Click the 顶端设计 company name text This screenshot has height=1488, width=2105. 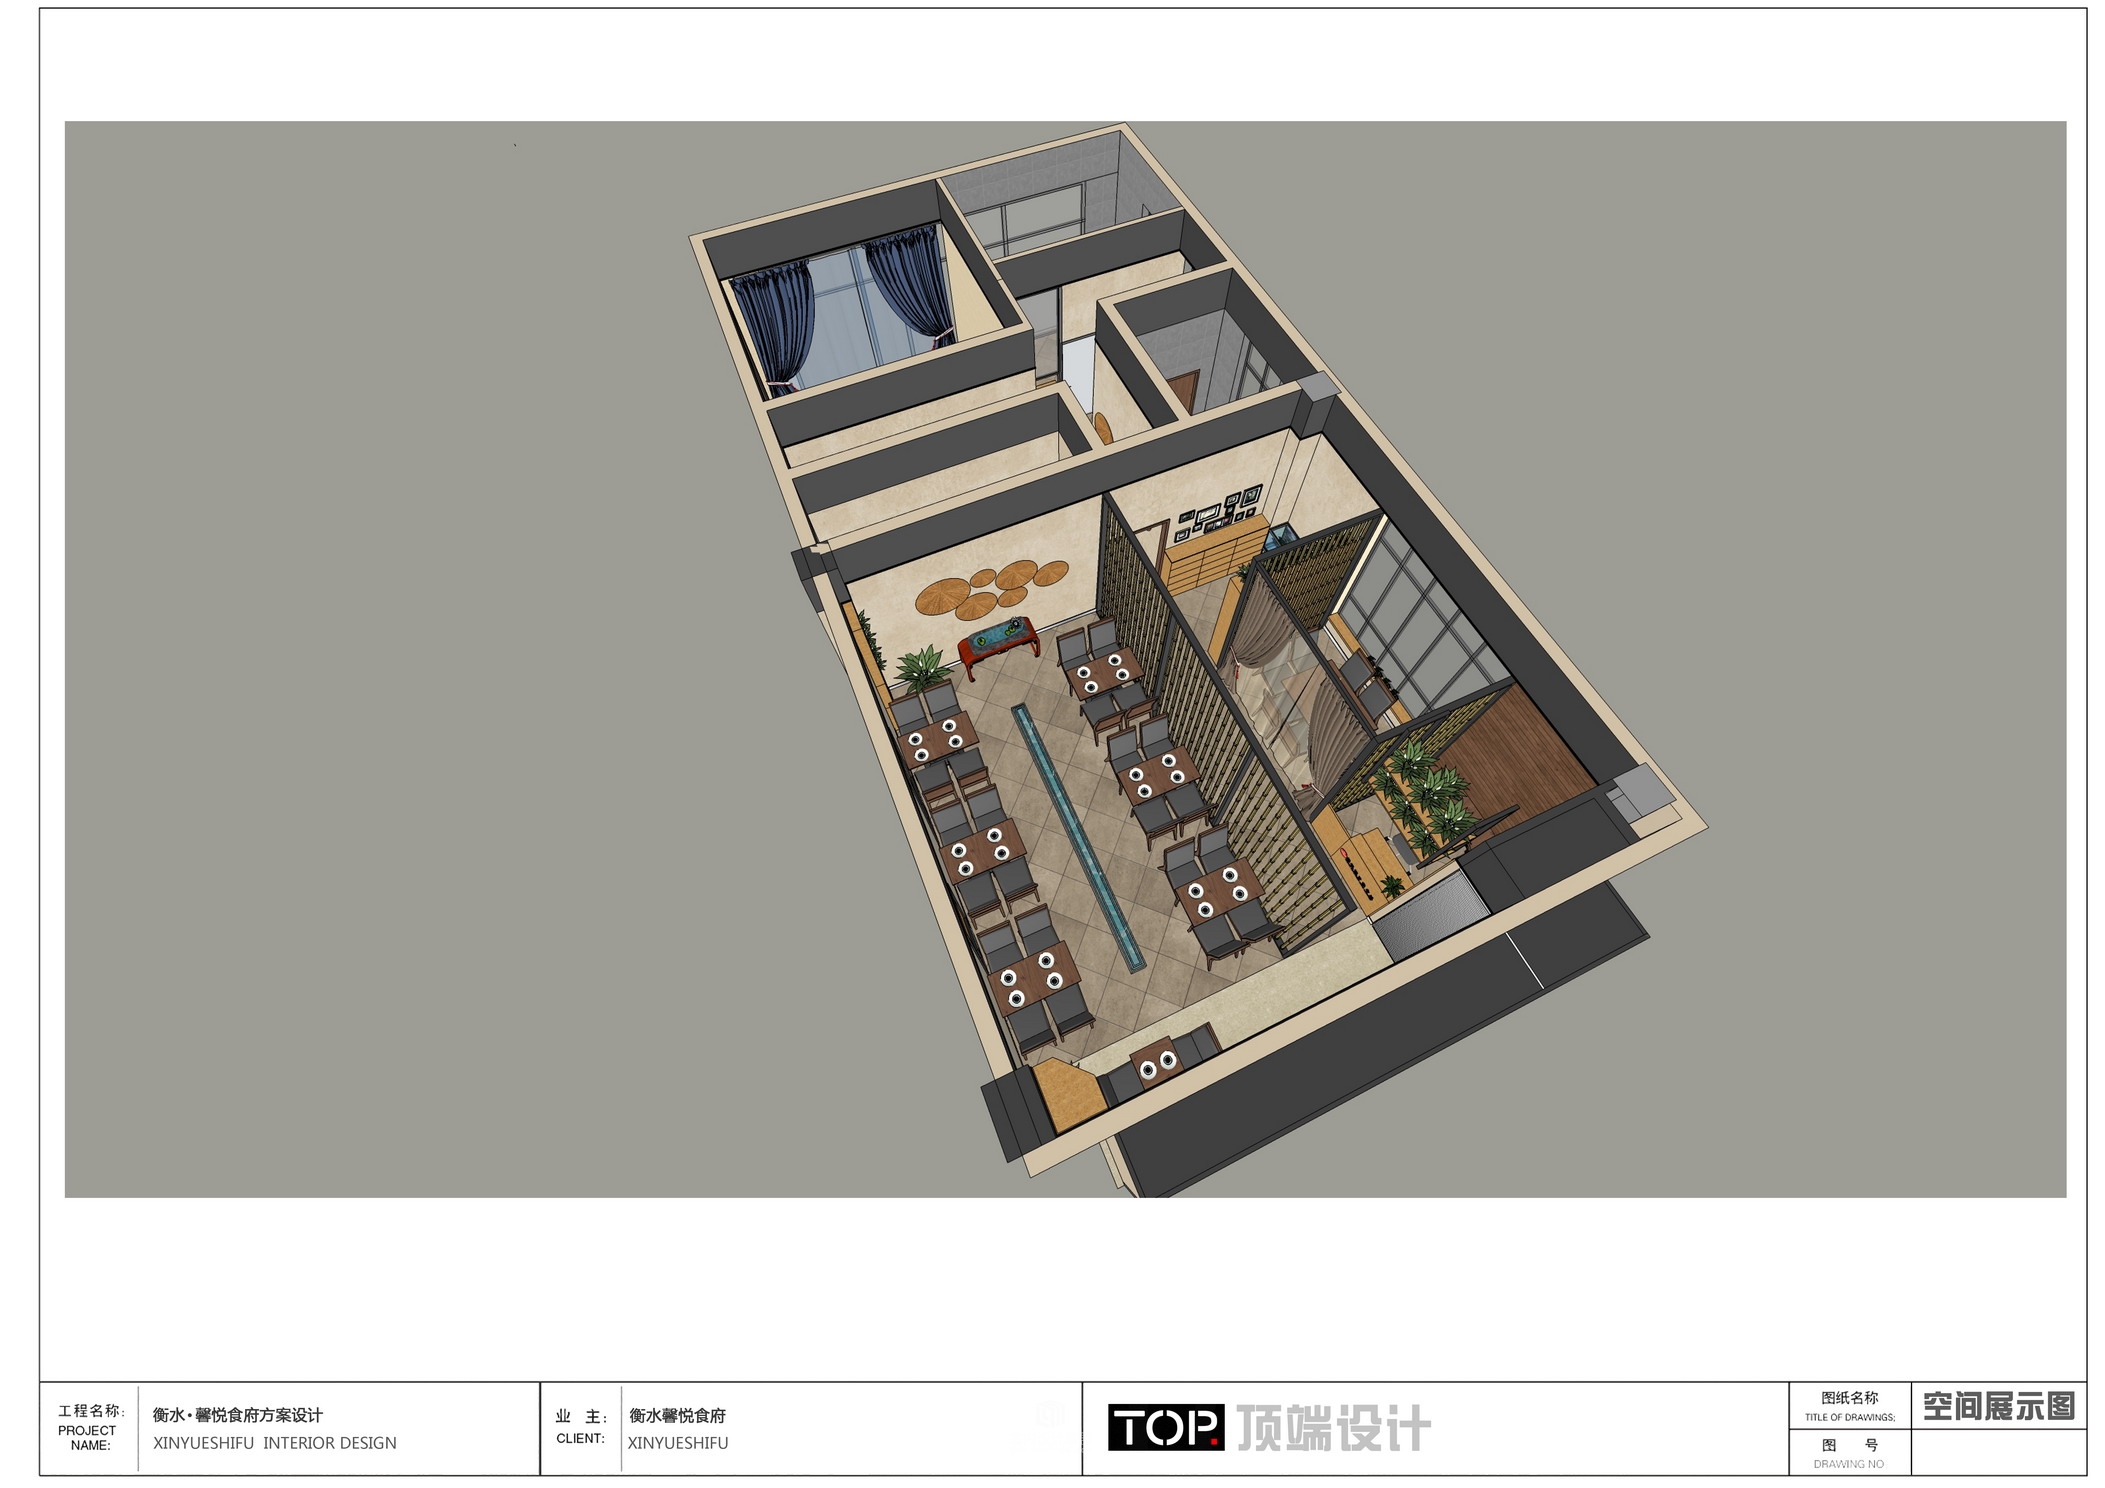tap(1334, 1428)
